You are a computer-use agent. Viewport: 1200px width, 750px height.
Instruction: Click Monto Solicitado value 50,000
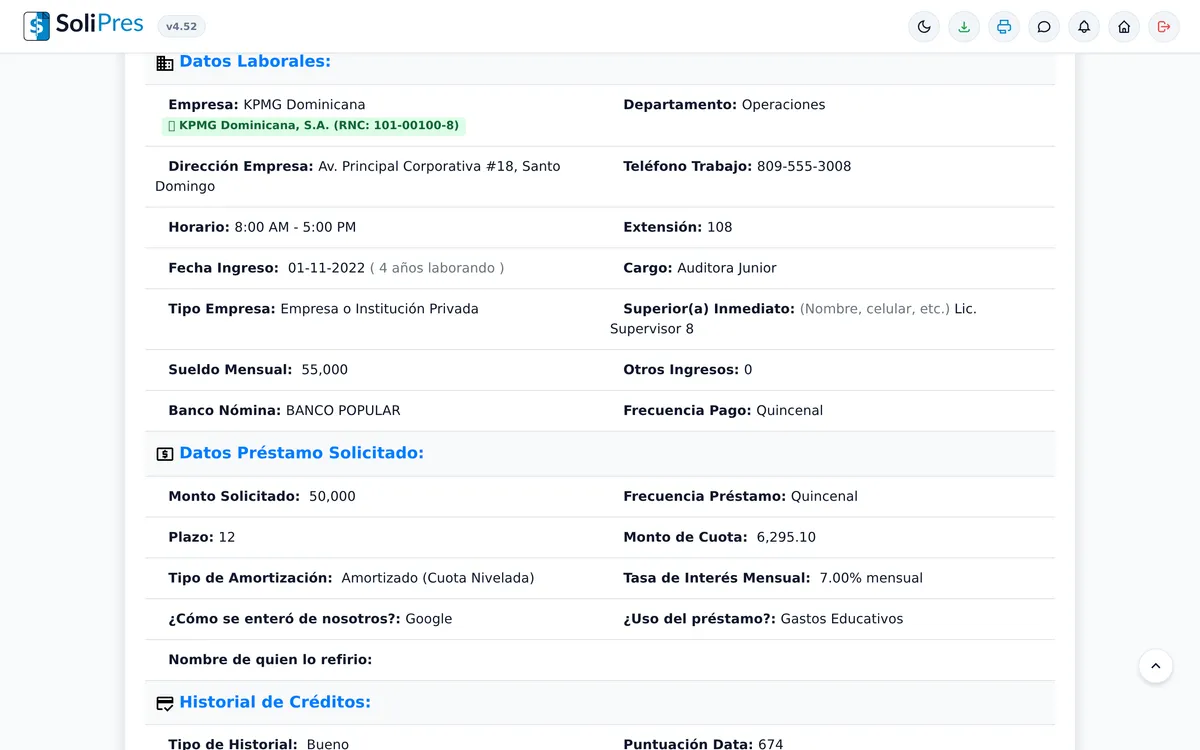point(332,497)
